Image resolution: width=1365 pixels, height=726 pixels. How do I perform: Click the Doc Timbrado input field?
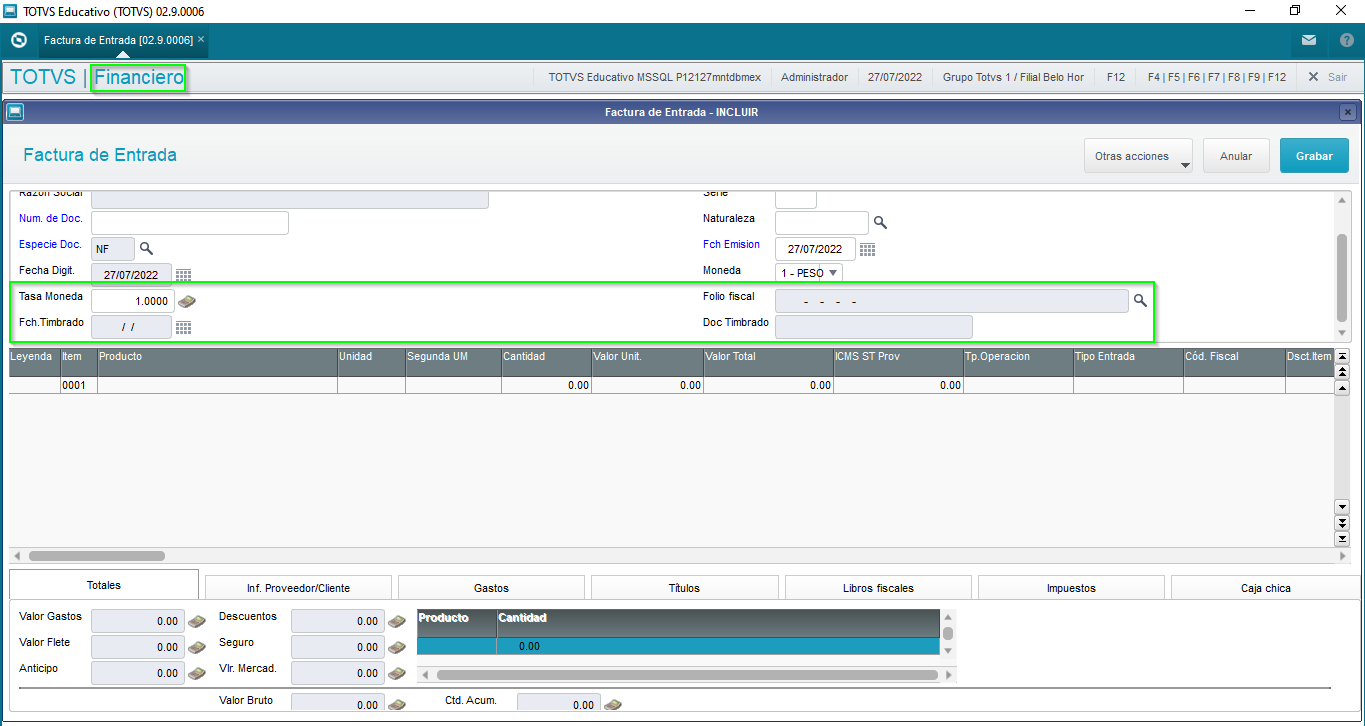click(874, 327)
